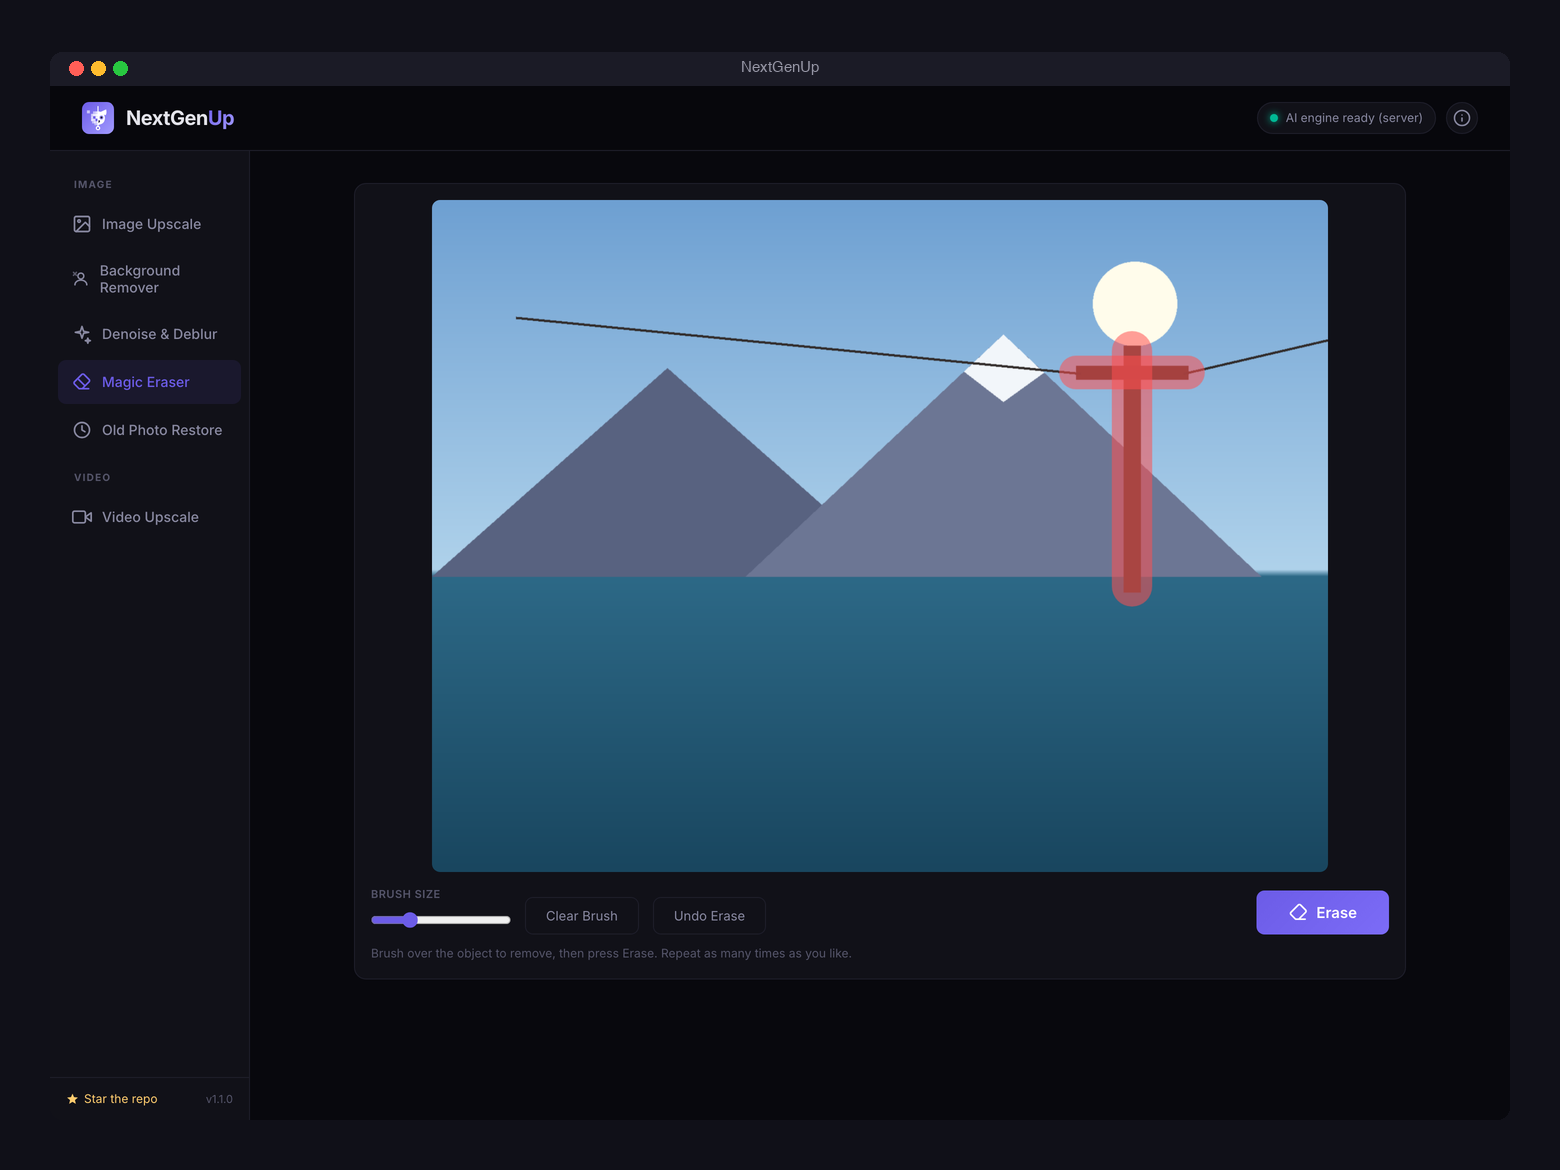Select the Magic Eraser label

click(x=145, y=382)
